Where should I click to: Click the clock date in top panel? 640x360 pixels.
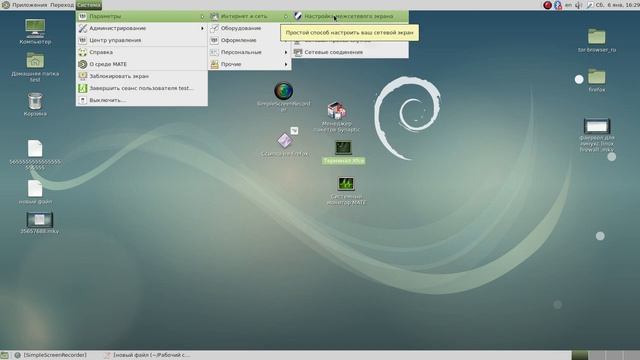(x=618, y=5)
